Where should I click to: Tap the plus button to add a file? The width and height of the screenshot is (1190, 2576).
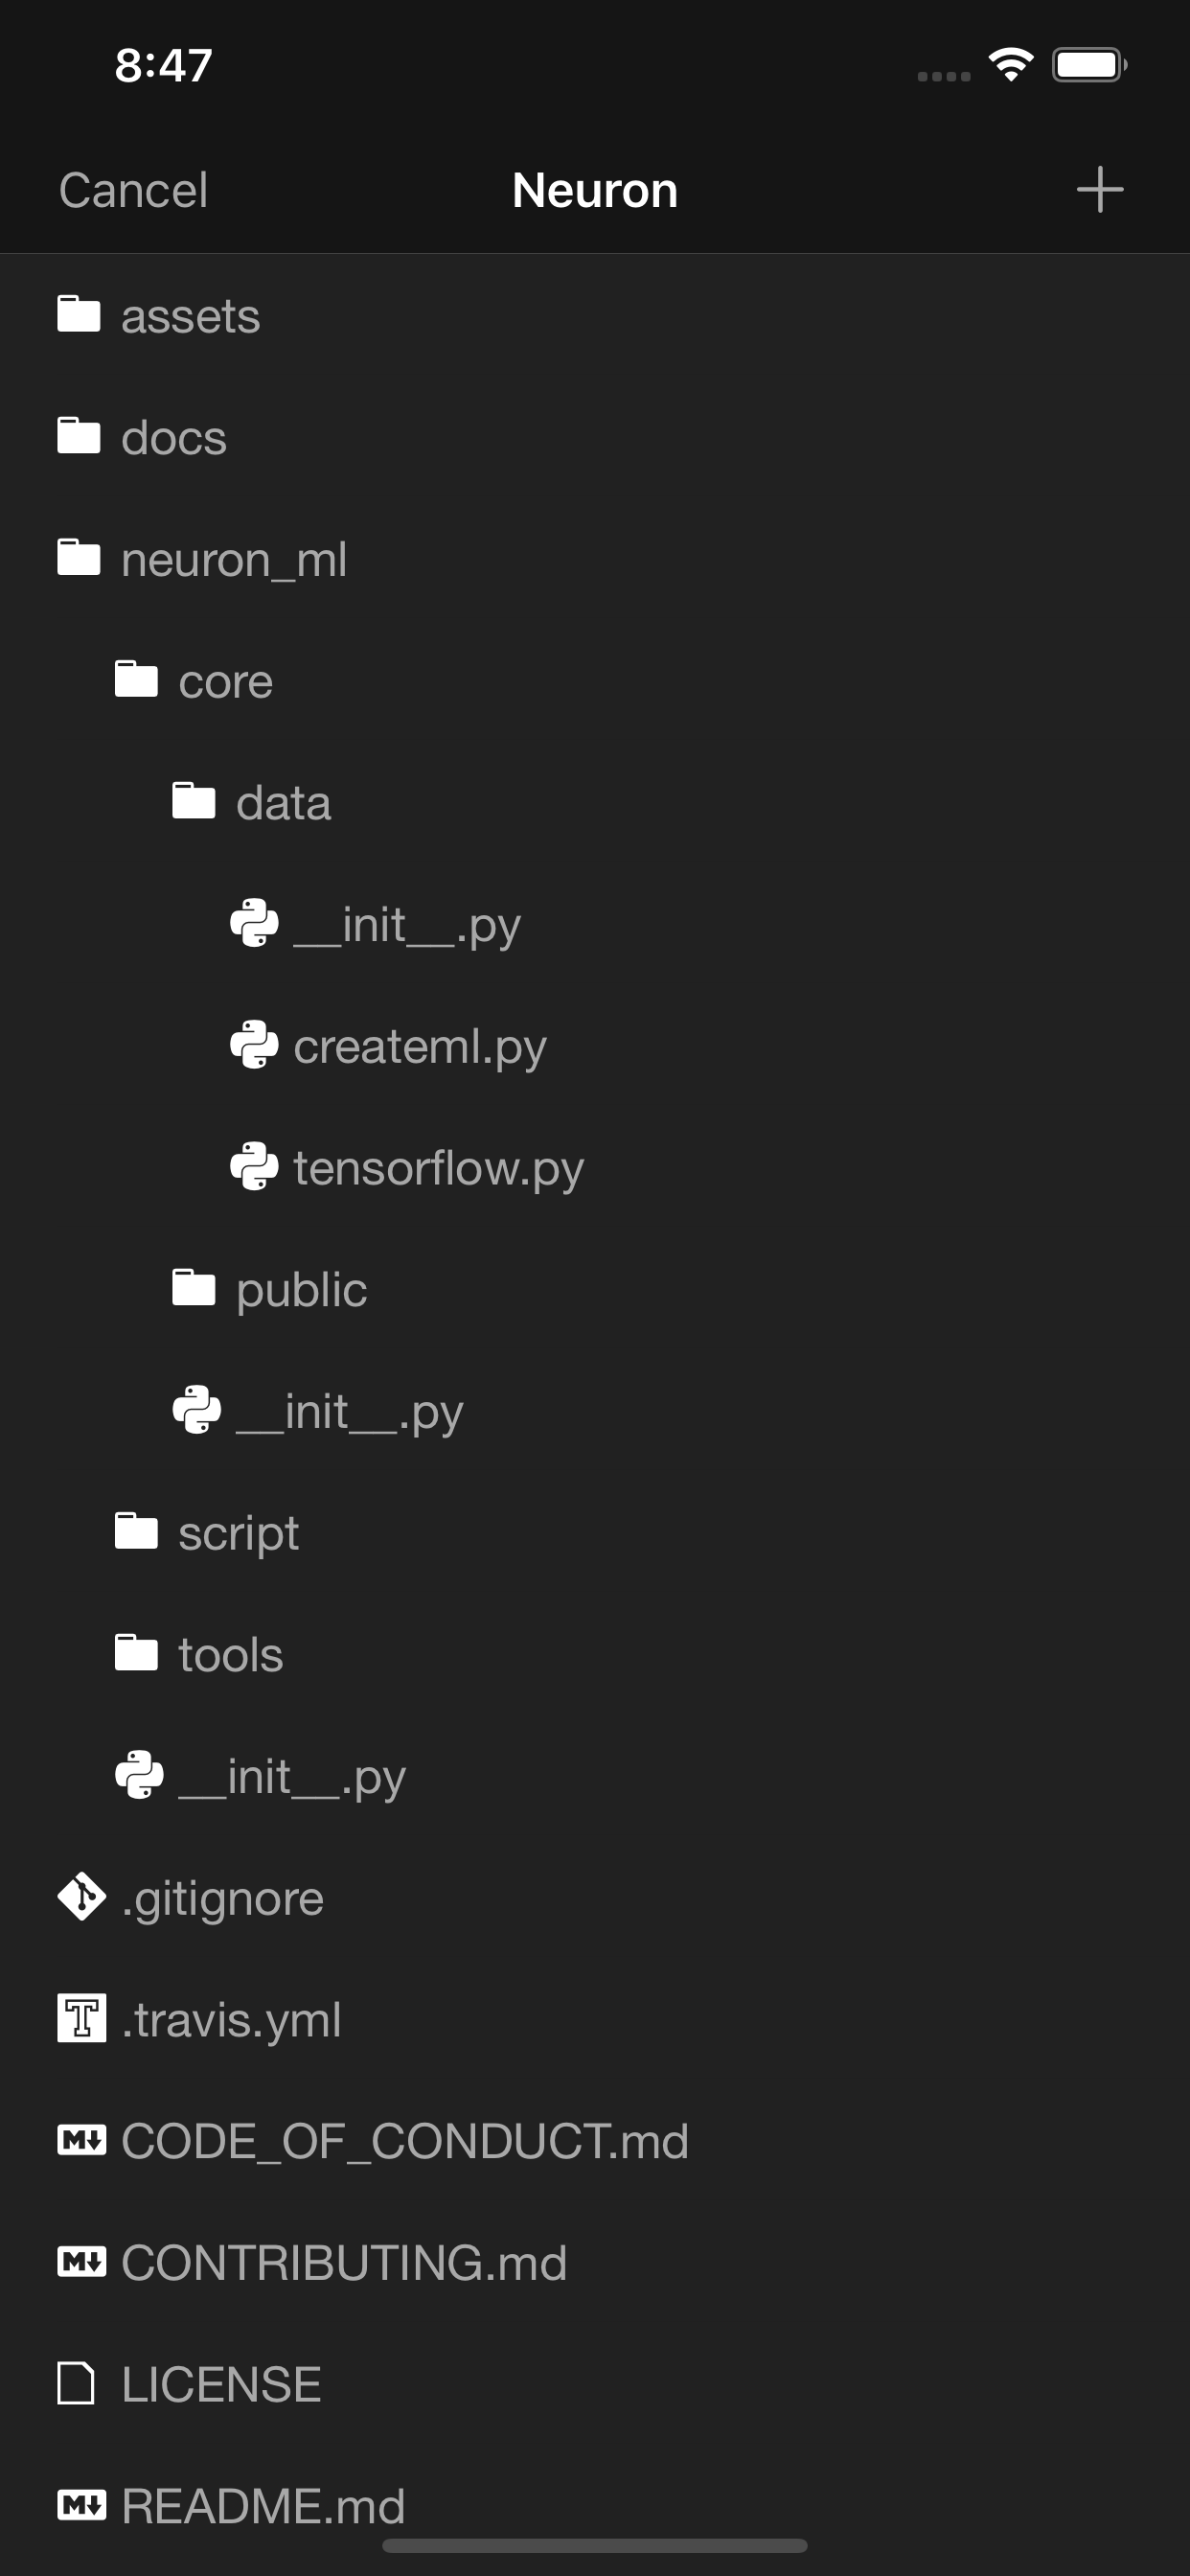pos(1100,189)
